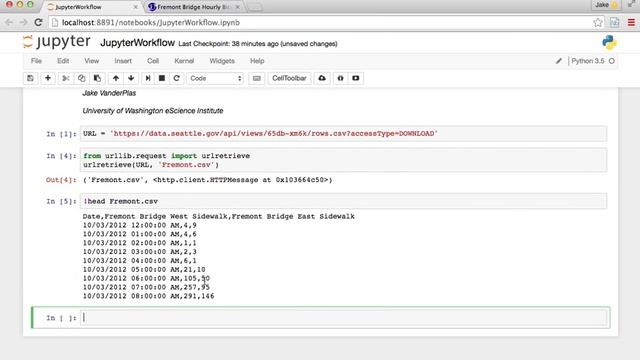The image size is (640, 360).
Task: Switch to the JupyterWorkflow browser tab
Action: click(x=92, y=7)
